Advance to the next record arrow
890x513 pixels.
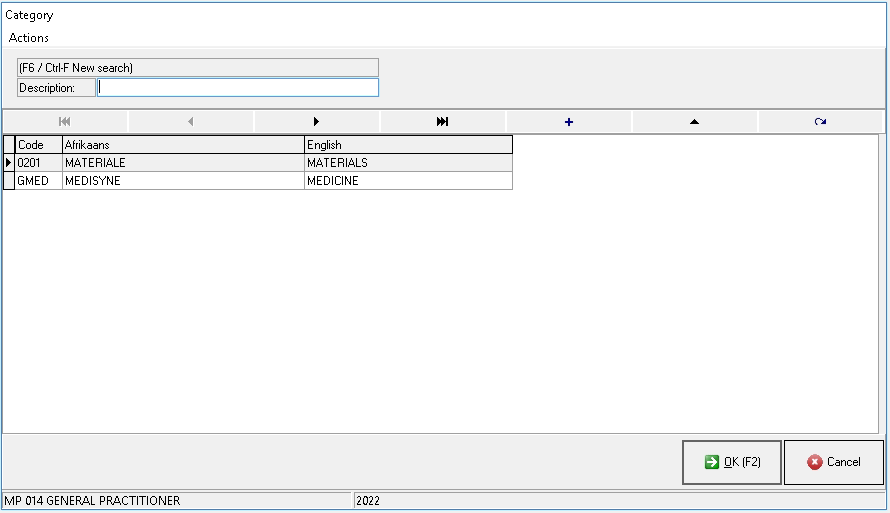317,122
